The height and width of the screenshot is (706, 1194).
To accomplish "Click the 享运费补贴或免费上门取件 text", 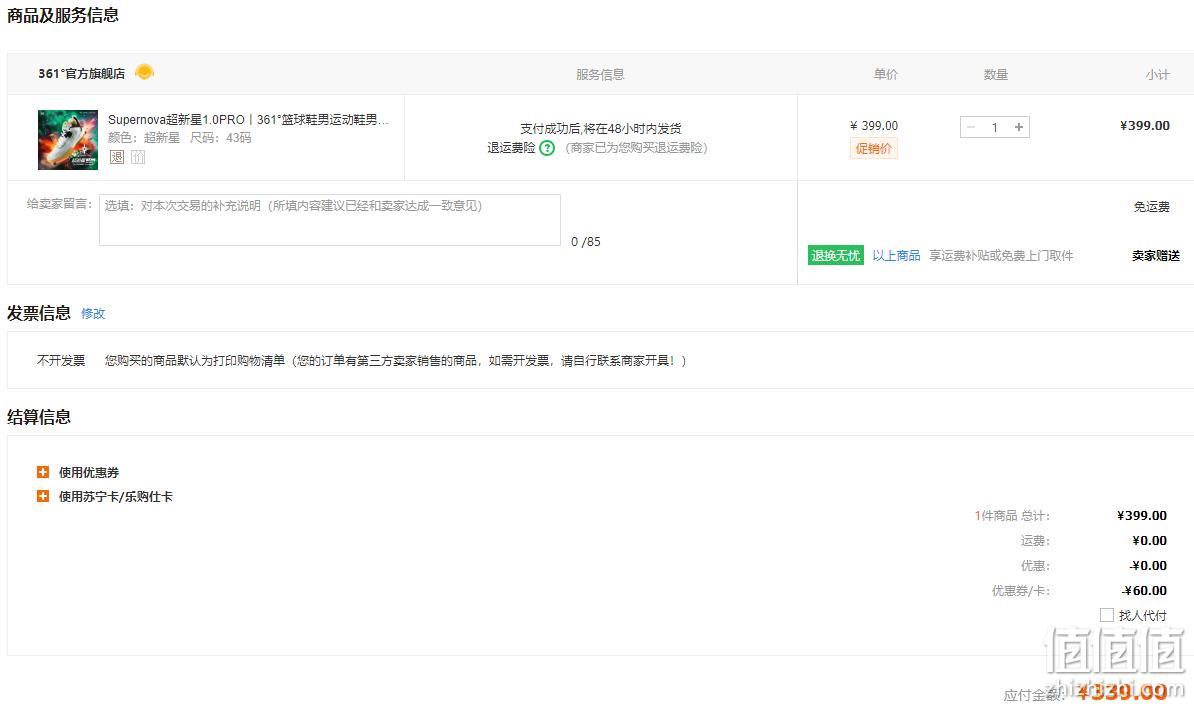I will click(x=1001, y=256).
